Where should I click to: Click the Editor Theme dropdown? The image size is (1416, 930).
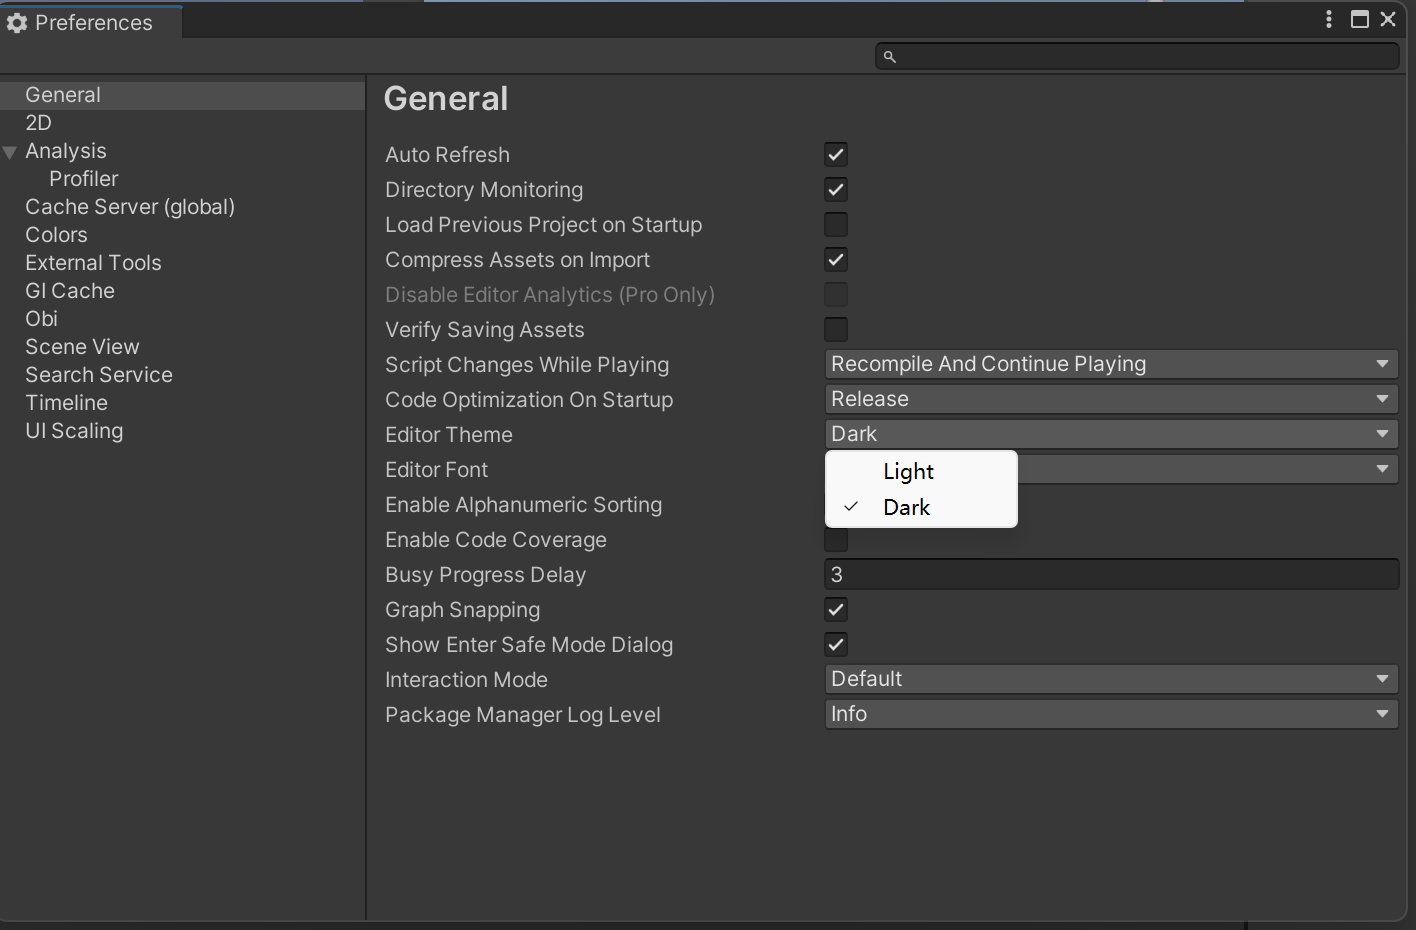[1111, 434]
